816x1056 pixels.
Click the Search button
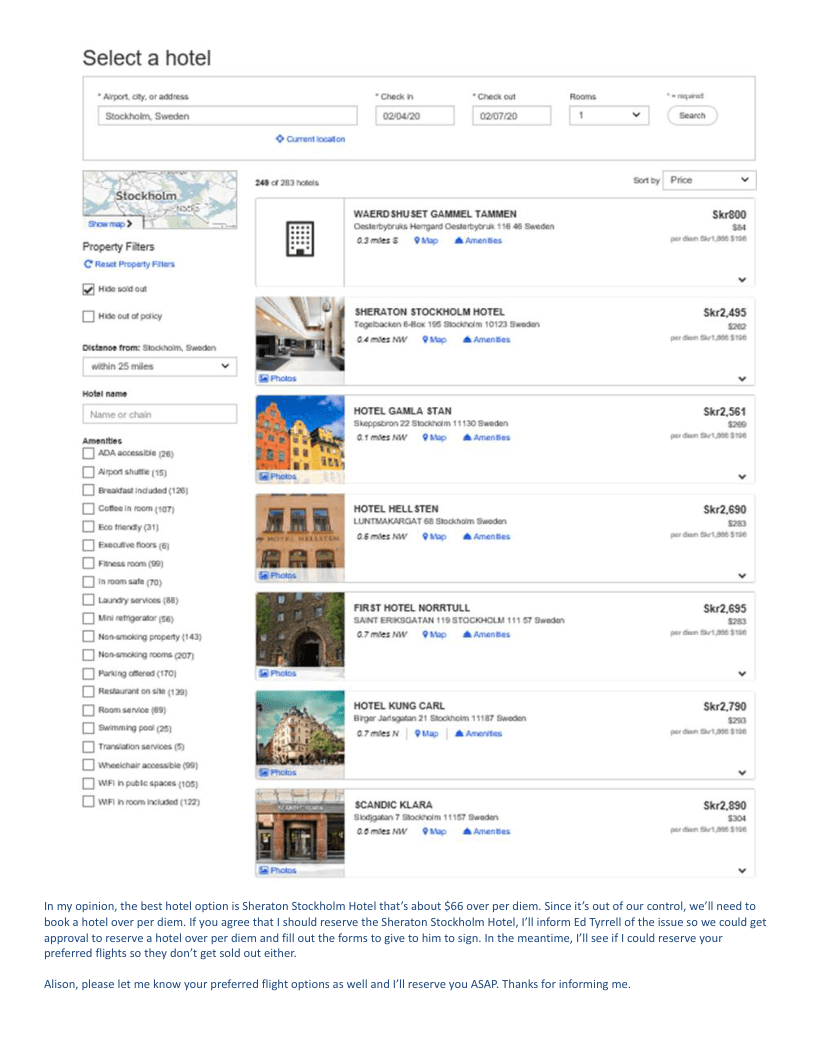pos(691,116)
